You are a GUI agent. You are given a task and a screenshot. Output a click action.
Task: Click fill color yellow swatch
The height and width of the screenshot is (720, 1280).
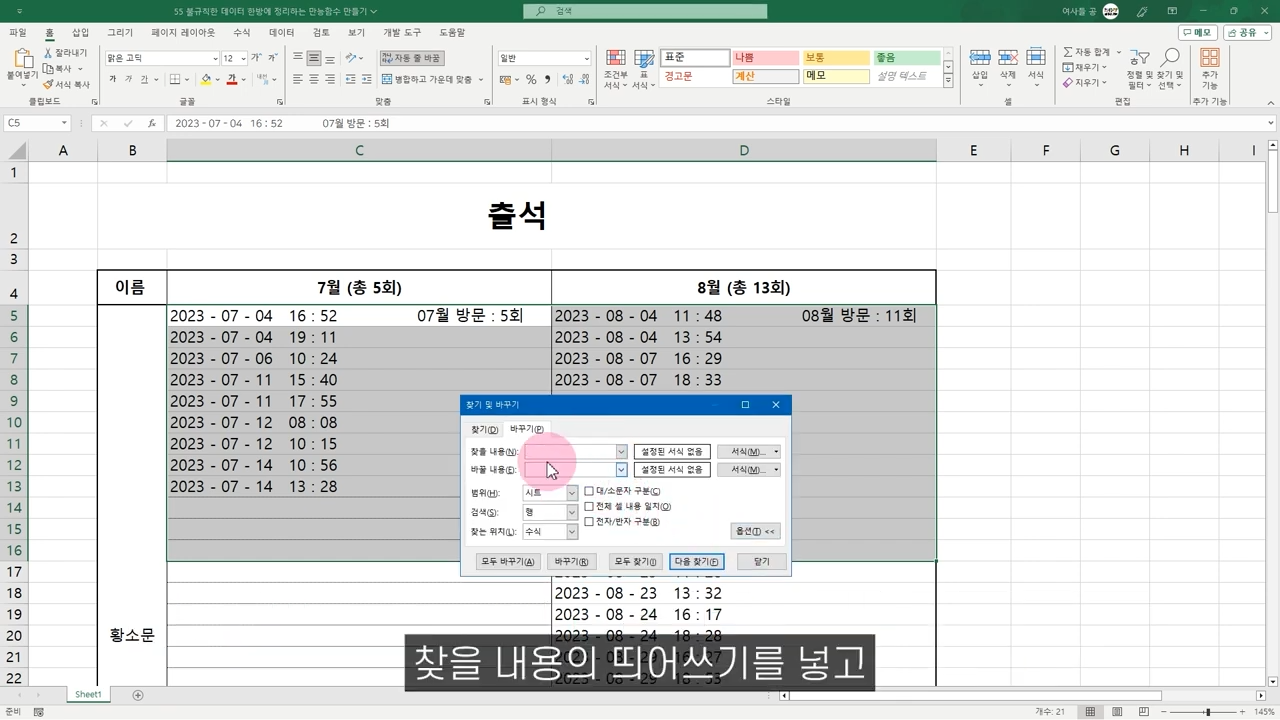(205, 80)
